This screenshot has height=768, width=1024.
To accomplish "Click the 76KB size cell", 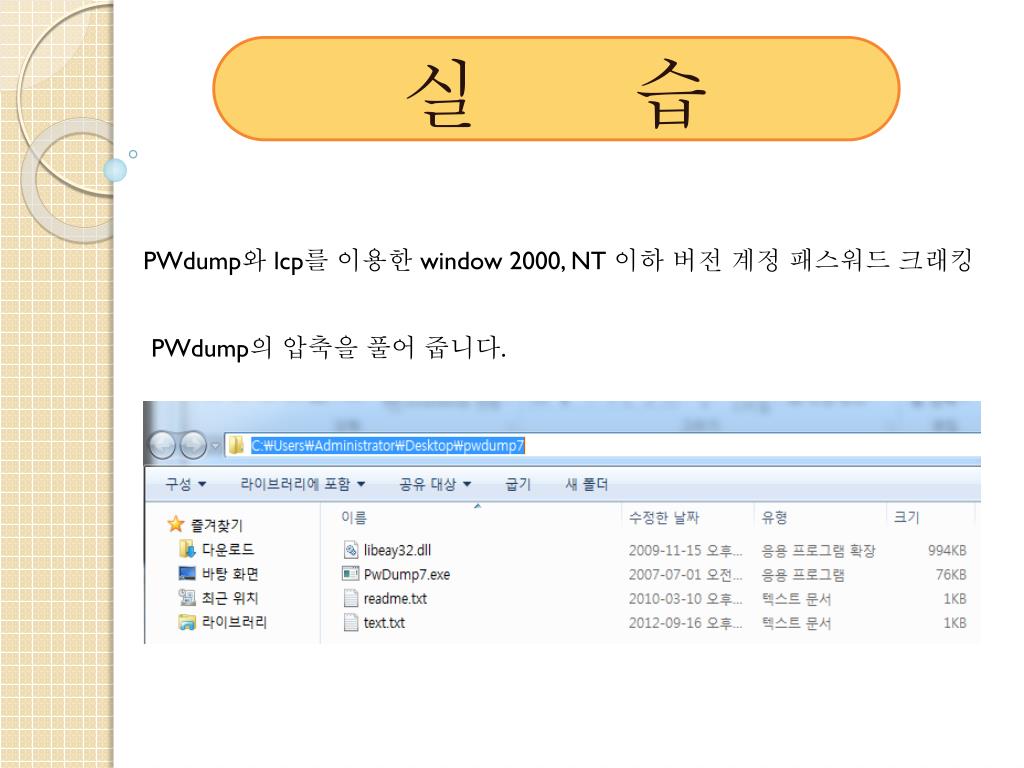I will (x=951, y=575).
